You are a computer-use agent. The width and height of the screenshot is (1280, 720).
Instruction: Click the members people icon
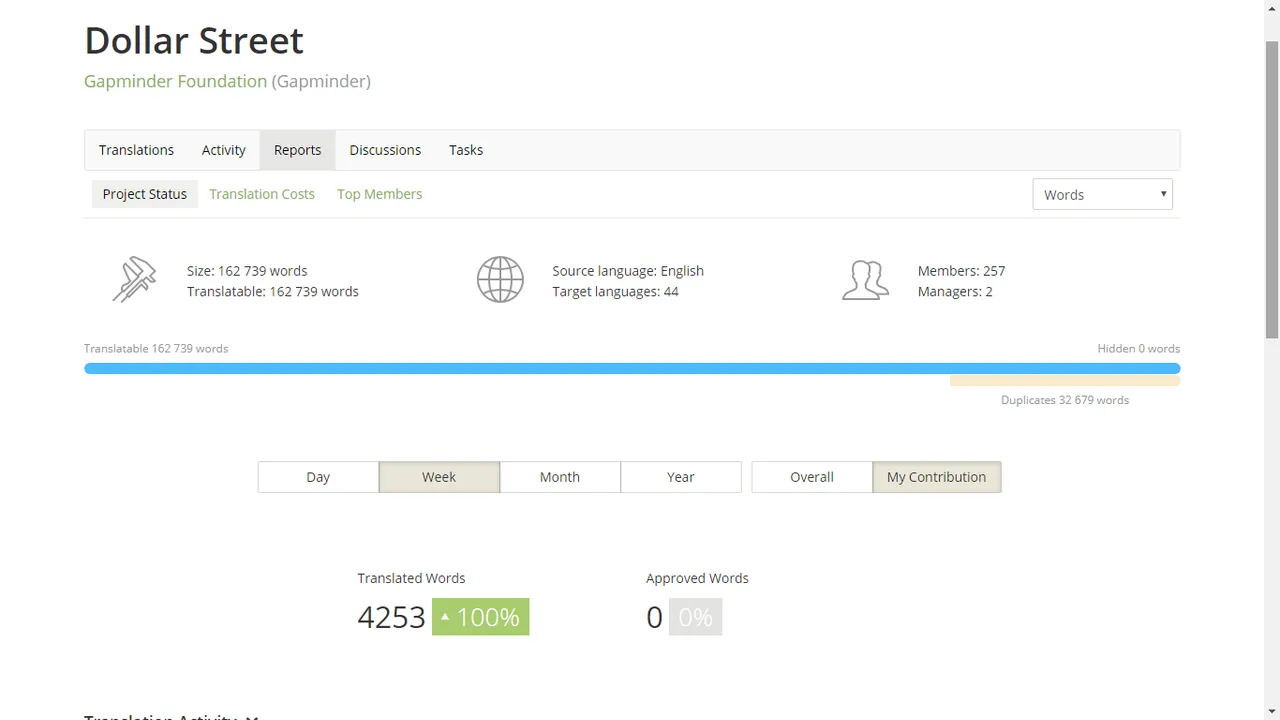865,280
